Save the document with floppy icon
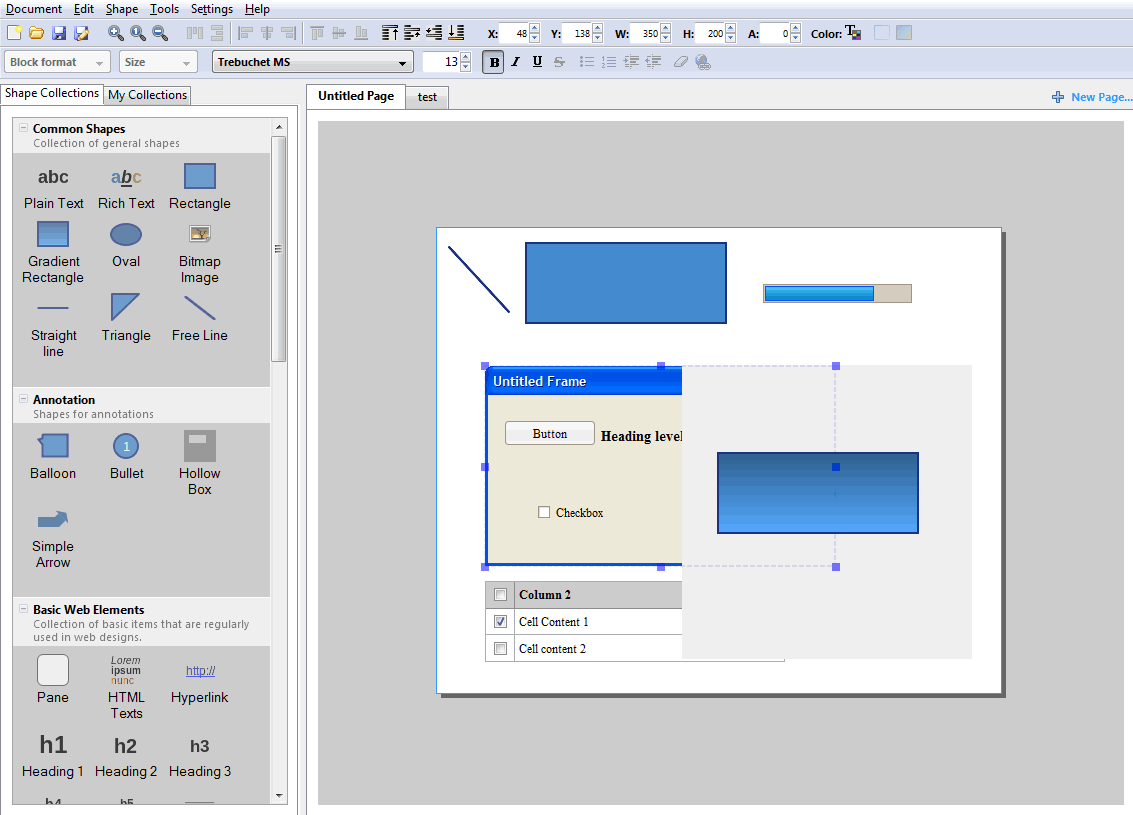The width and height of the screenshot is (1133, 815). [x=59, y=33]
